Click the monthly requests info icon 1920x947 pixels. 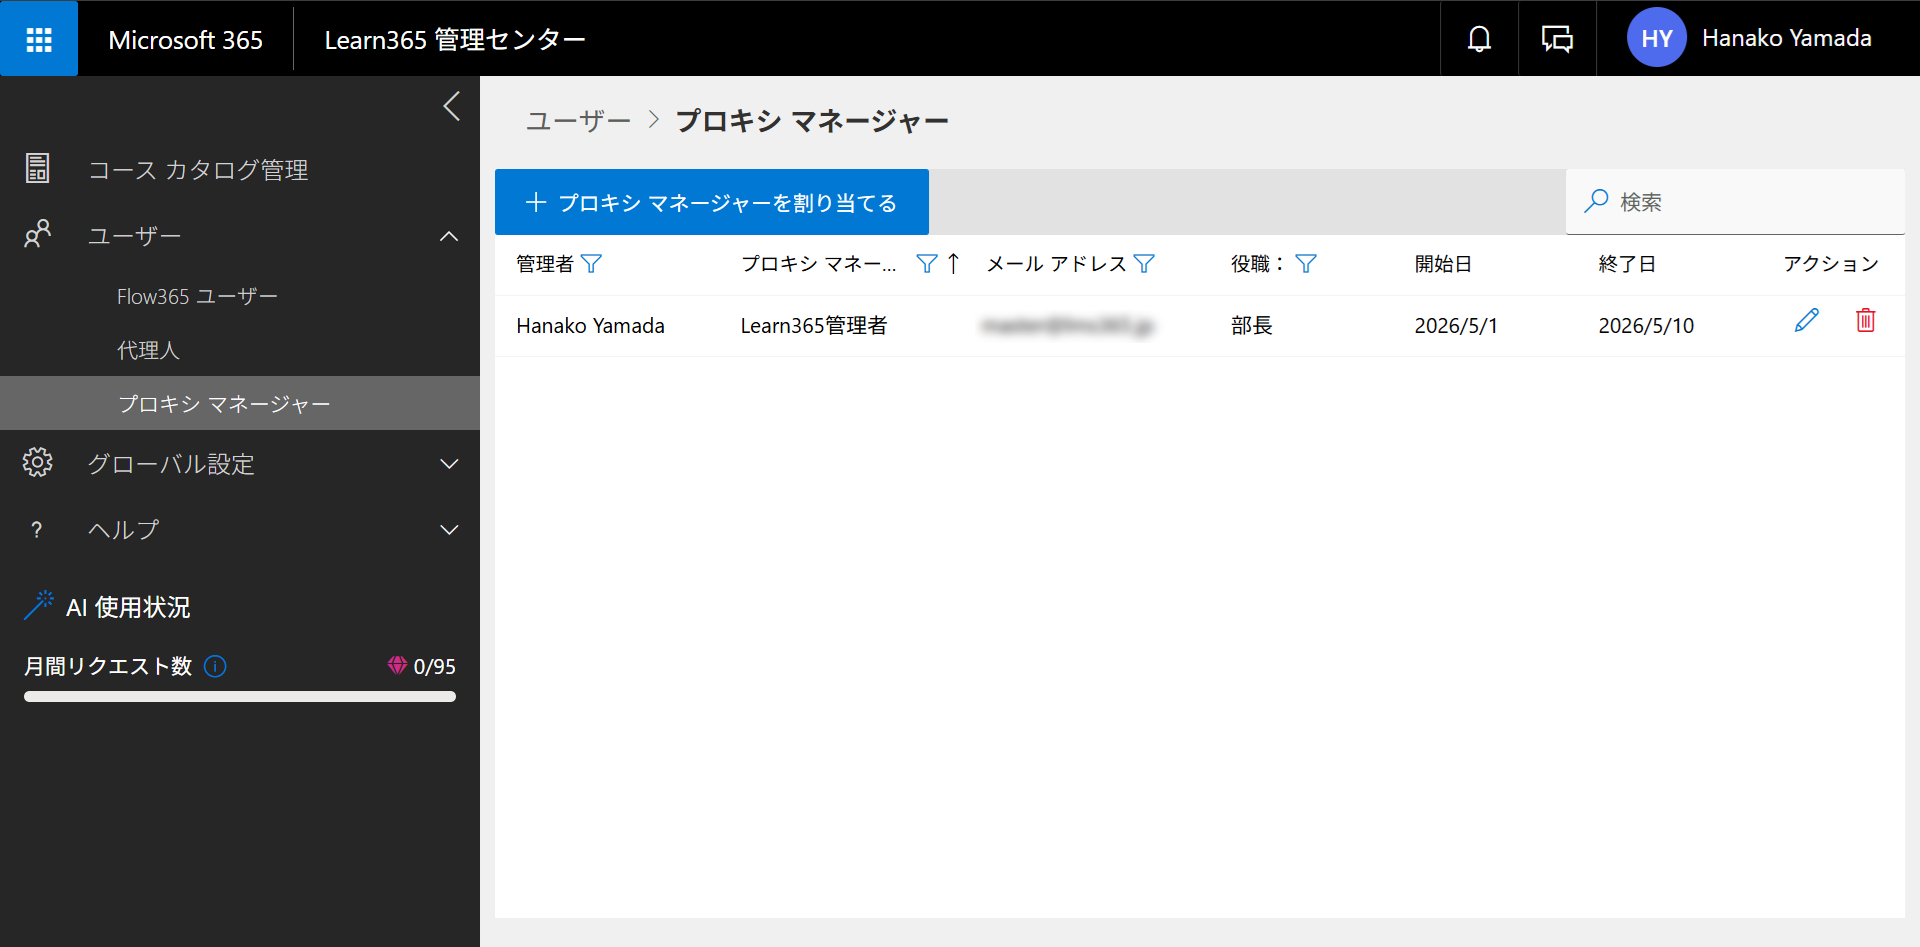pos(215,666)
